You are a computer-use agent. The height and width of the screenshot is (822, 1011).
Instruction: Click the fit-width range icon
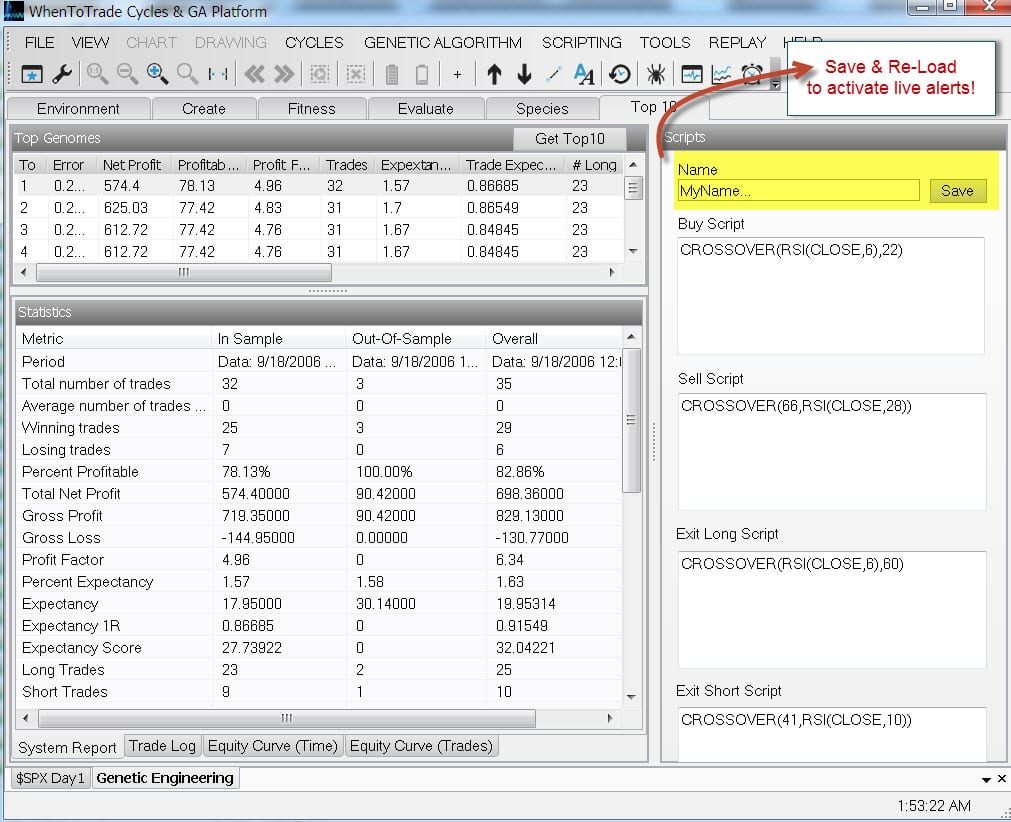[x=218, y=75]
